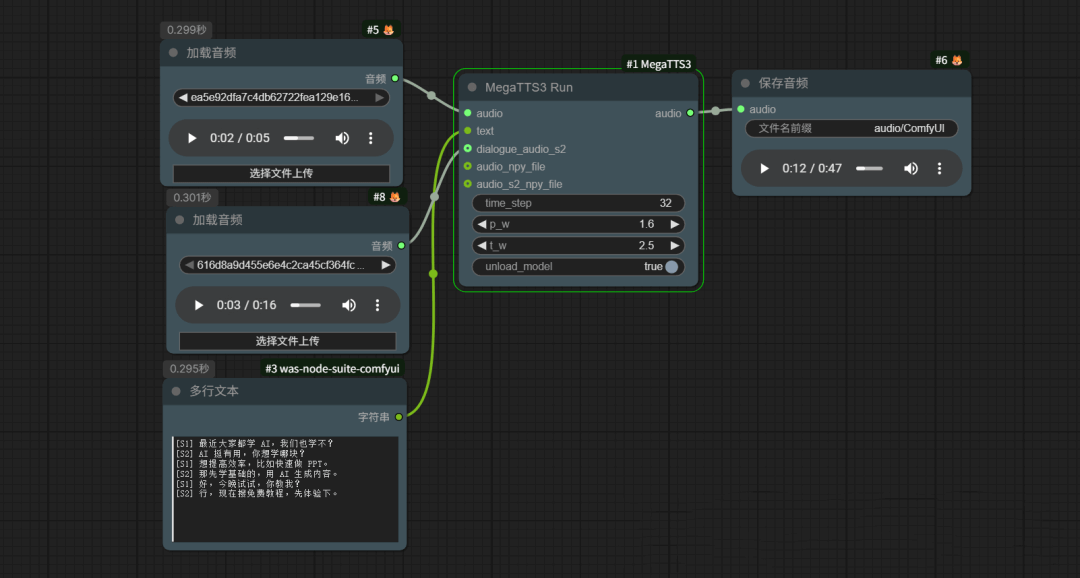Viewport: 1080px width, 578px height.
Task: Click the audio_s2_npy_file input port
Action: click(468, 184)
